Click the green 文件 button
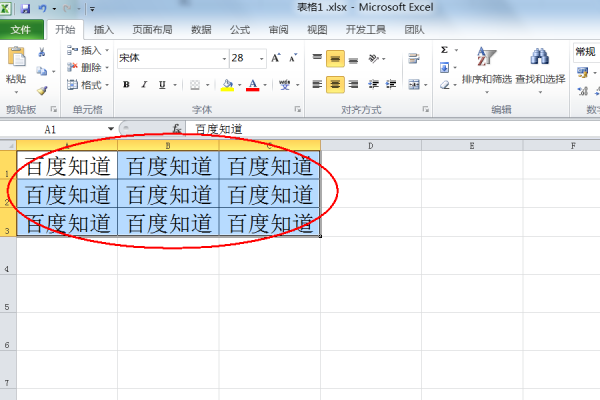Viewport: 600px width, 400px height. click(21, 30)
